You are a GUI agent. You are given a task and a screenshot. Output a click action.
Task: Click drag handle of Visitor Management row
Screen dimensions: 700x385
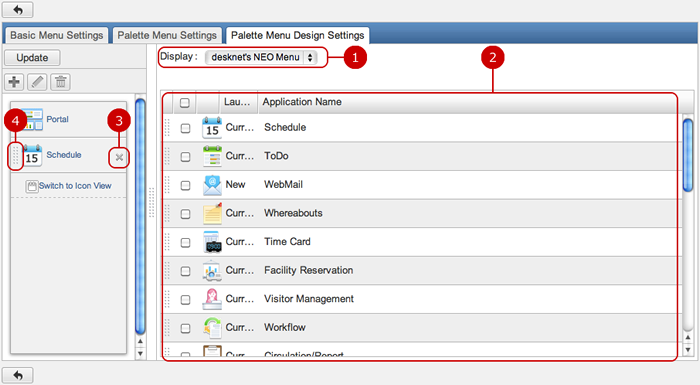167,299
